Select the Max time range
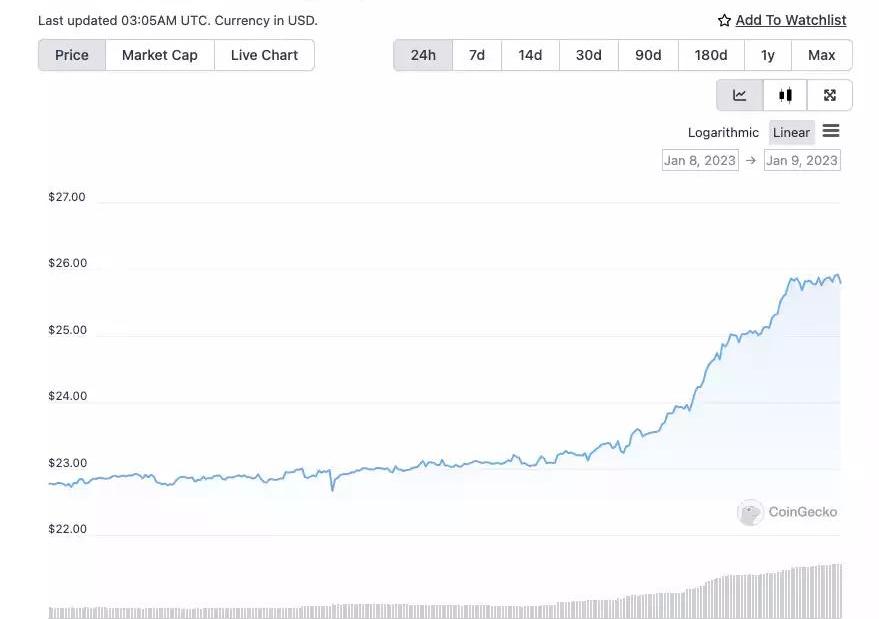Image resolution: width=879 pixels, height=619 pixels. click(821, 55)
